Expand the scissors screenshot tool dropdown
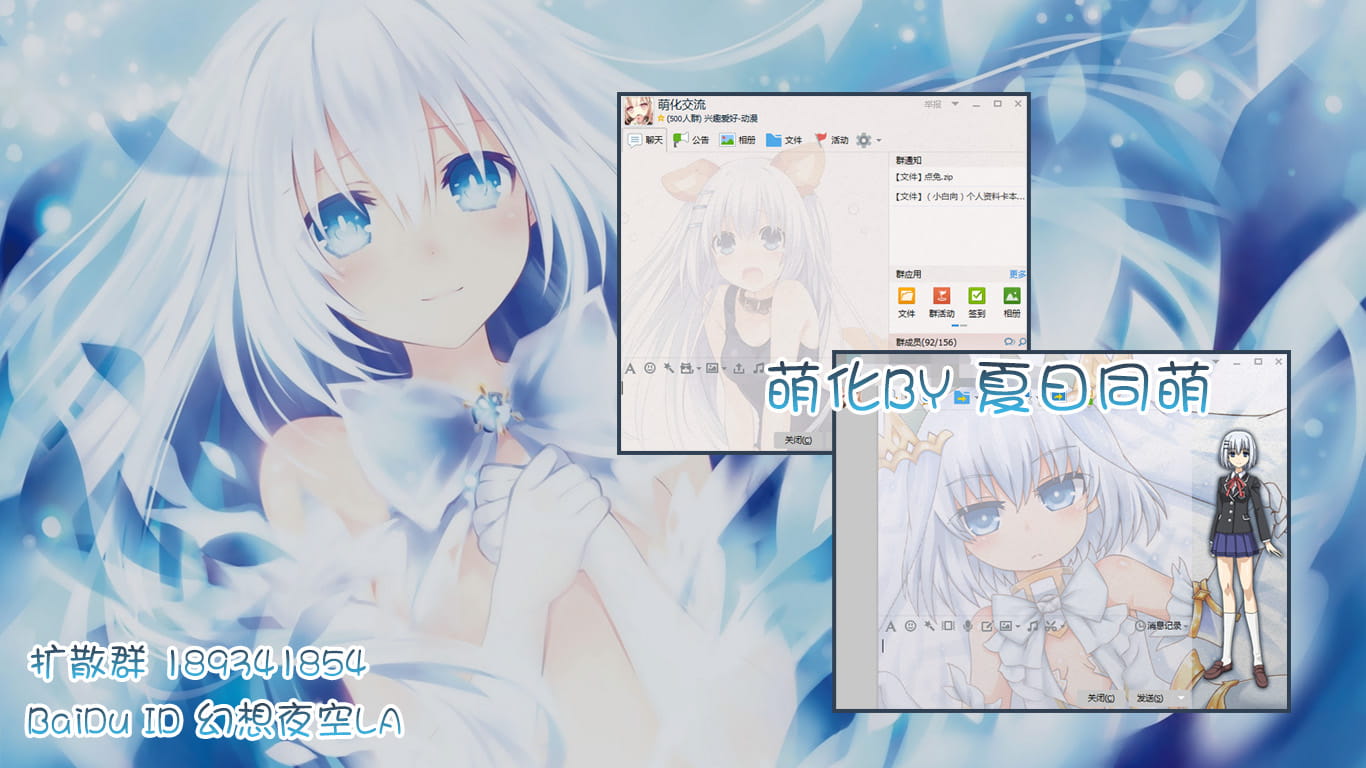Viewport: 1366px width, 768px height. click(1065, 627)
